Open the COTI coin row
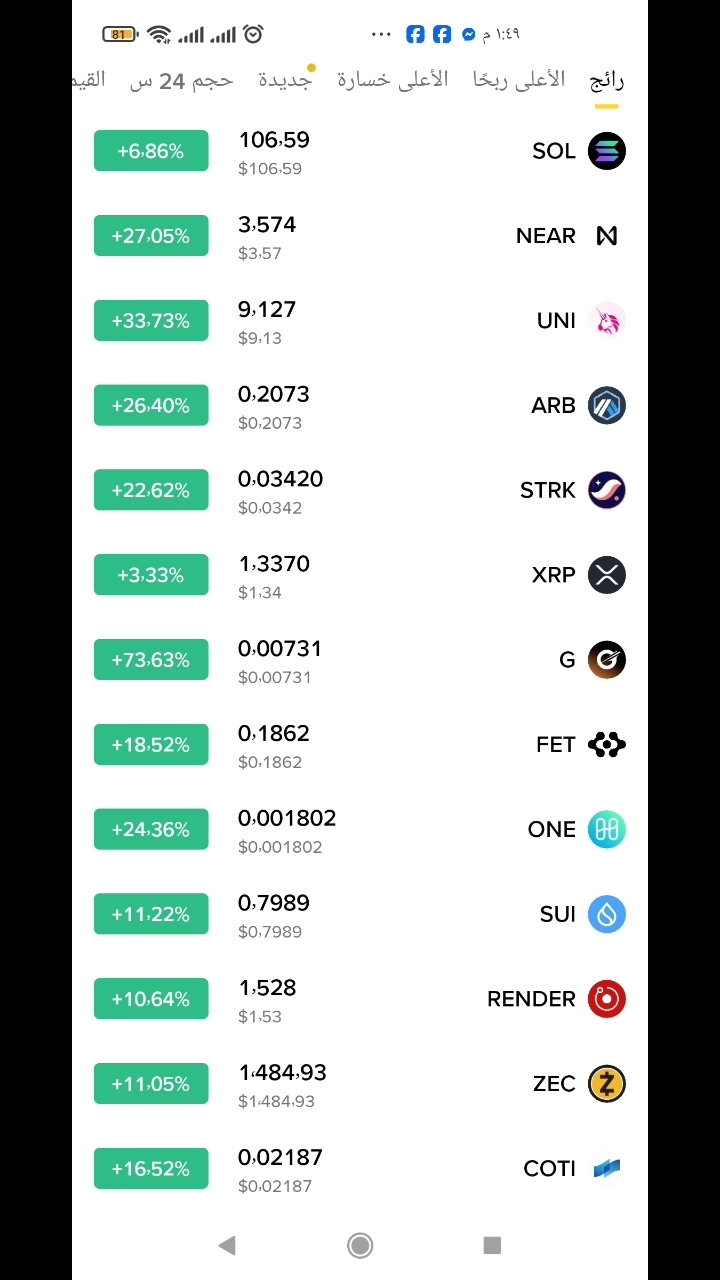The height and width of the screenshot is (1280, 720). [x=360, y=1169]
